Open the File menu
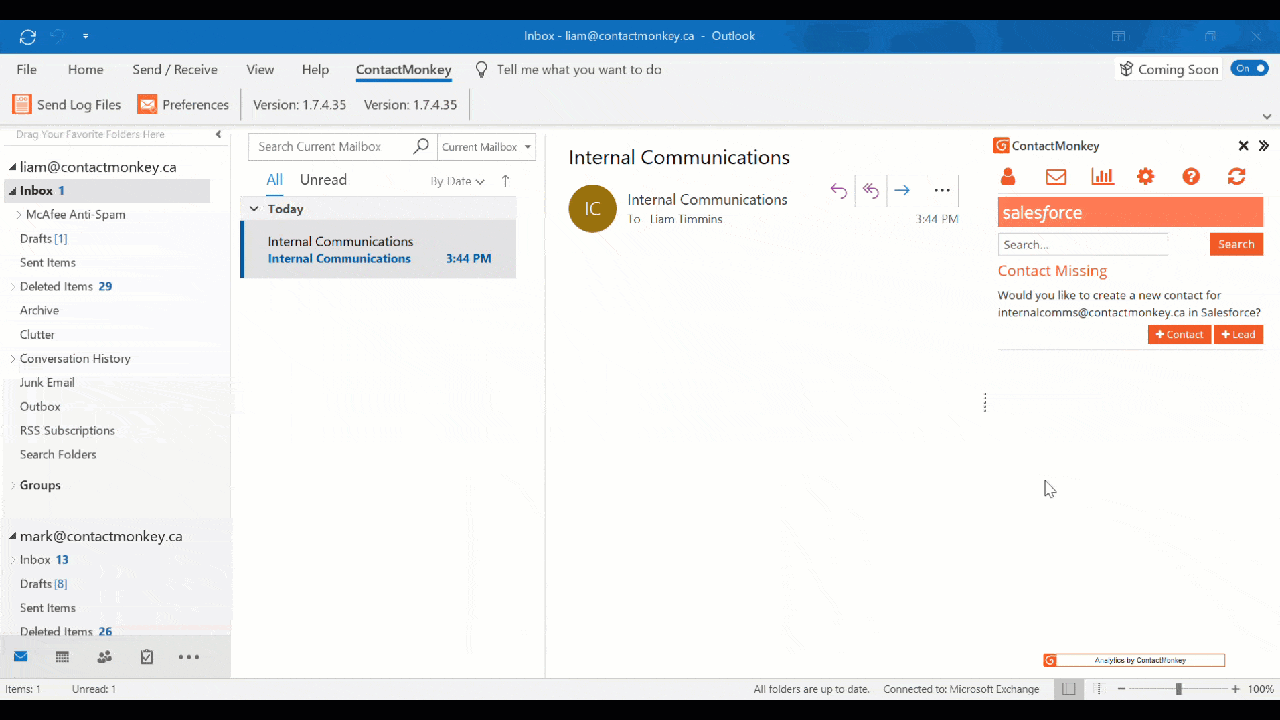1280x720 pixels. pyautogui.click(x=27, y=70)
